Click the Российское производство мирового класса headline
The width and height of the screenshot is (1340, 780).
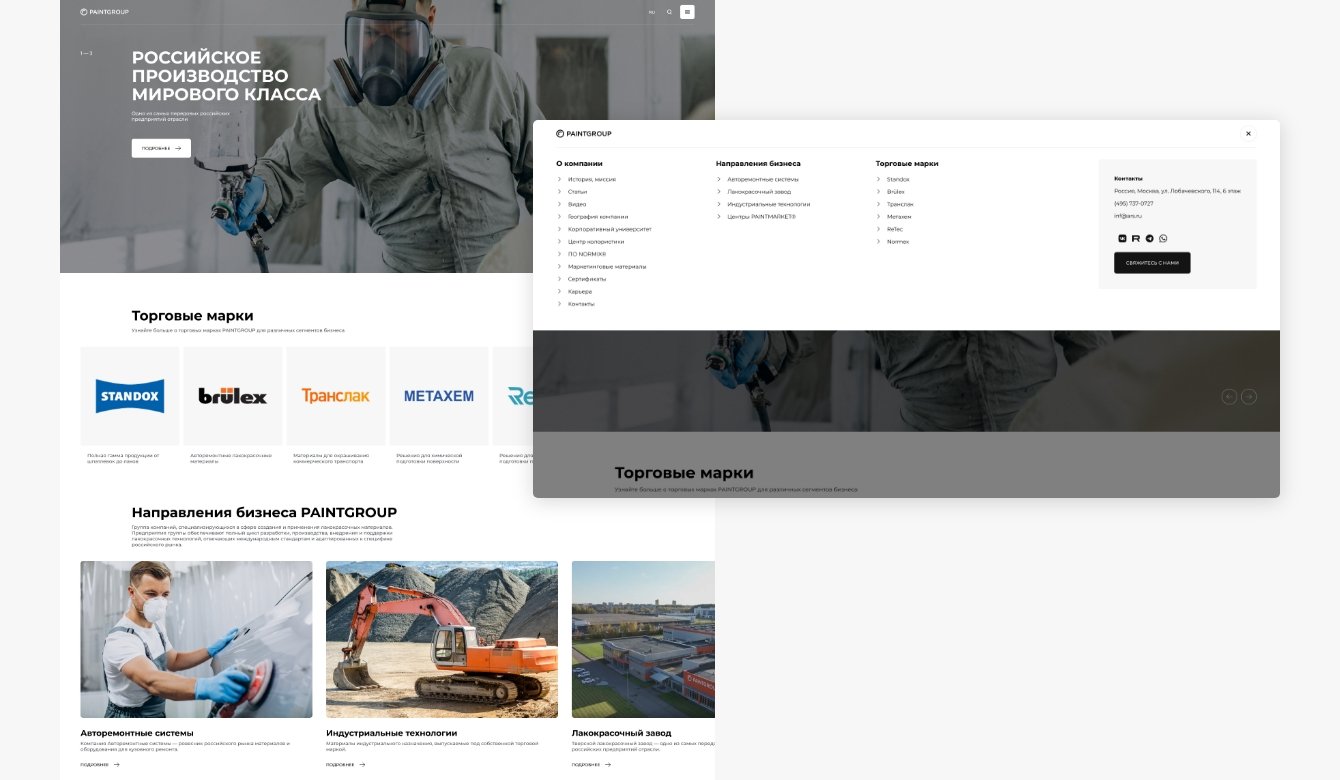(226, 76)
